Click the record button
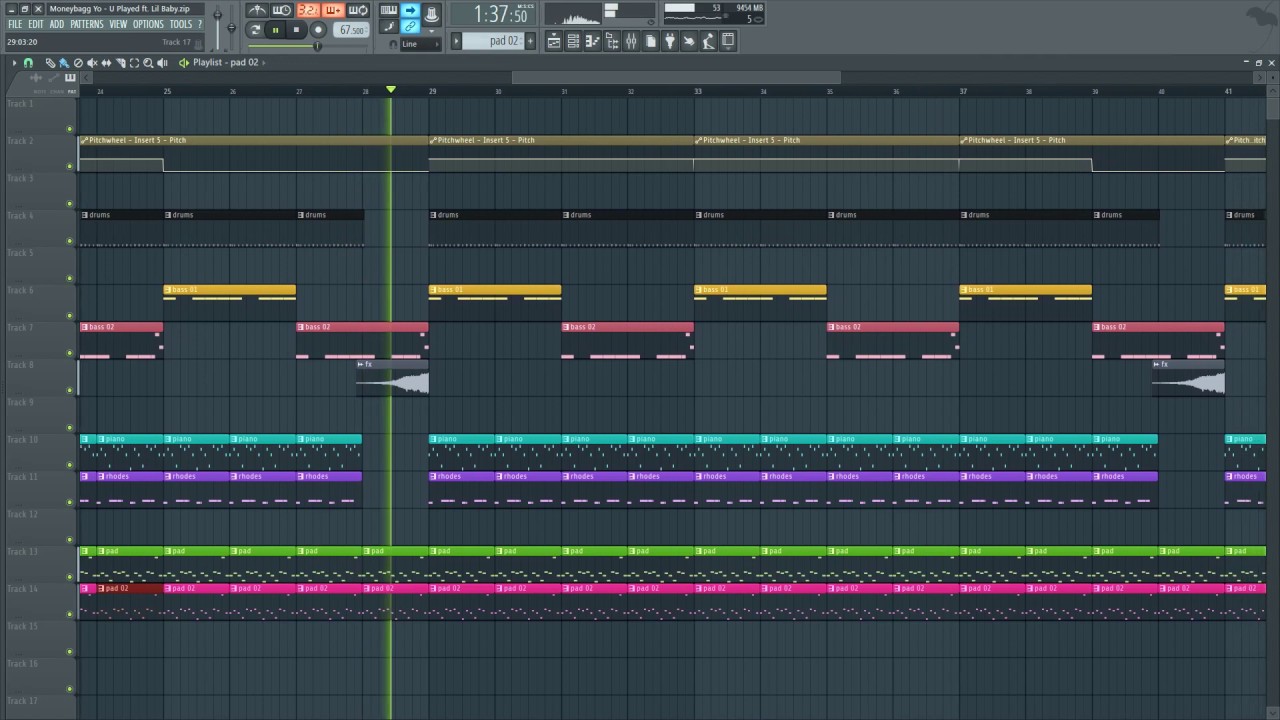 pyautogui.click(x=318, y=30)
